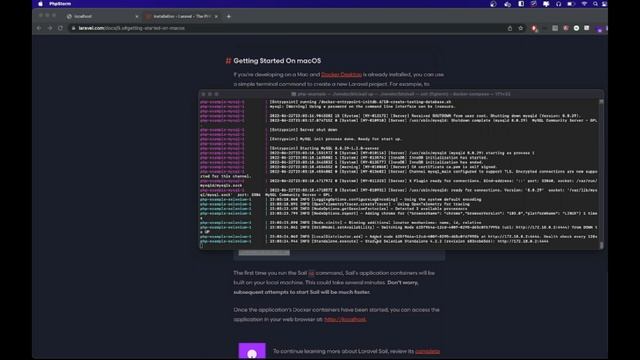Screen dimensions: 640x360
Task: Click the code block horizontal scrollbar
Action: coord(264,253)
